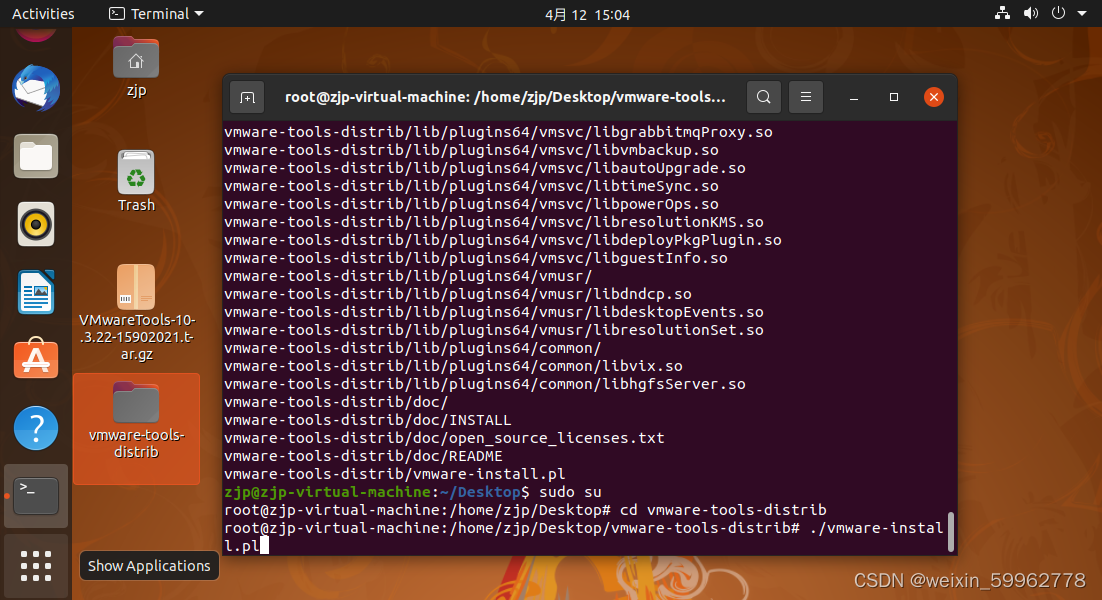Open Ubuntu Software store icon

pyautogui.click(x=36, y=359)
